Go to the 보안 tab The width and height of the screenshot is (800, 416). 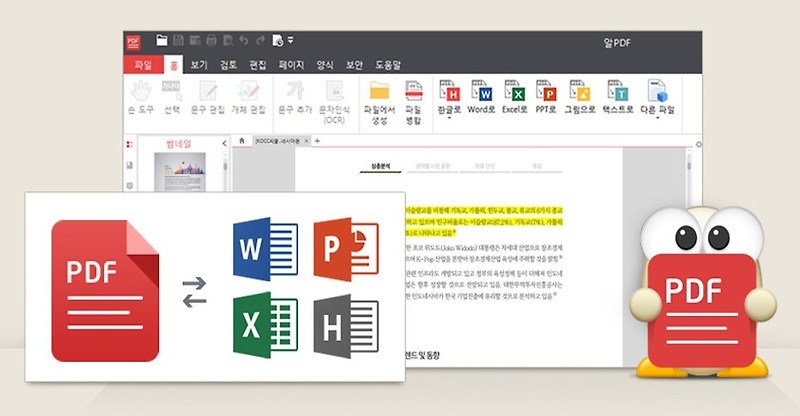354,65
